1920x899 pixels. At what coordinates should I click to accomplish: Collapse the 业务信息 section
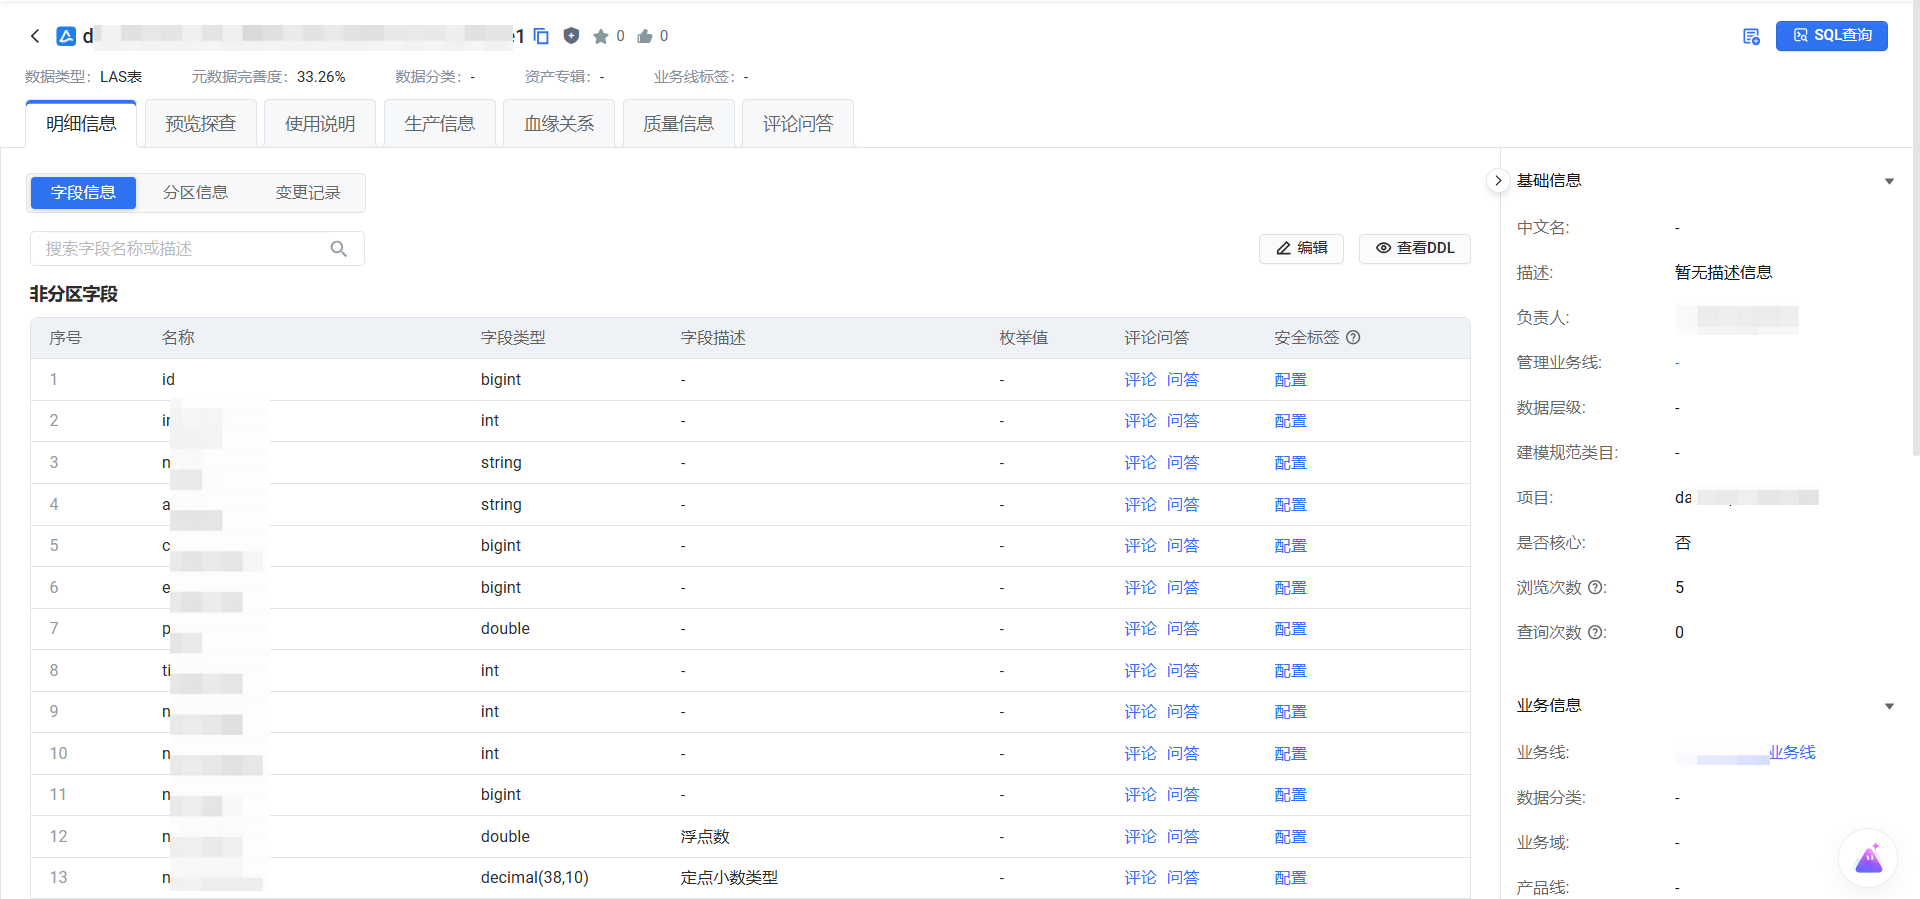pos(1889,706)
